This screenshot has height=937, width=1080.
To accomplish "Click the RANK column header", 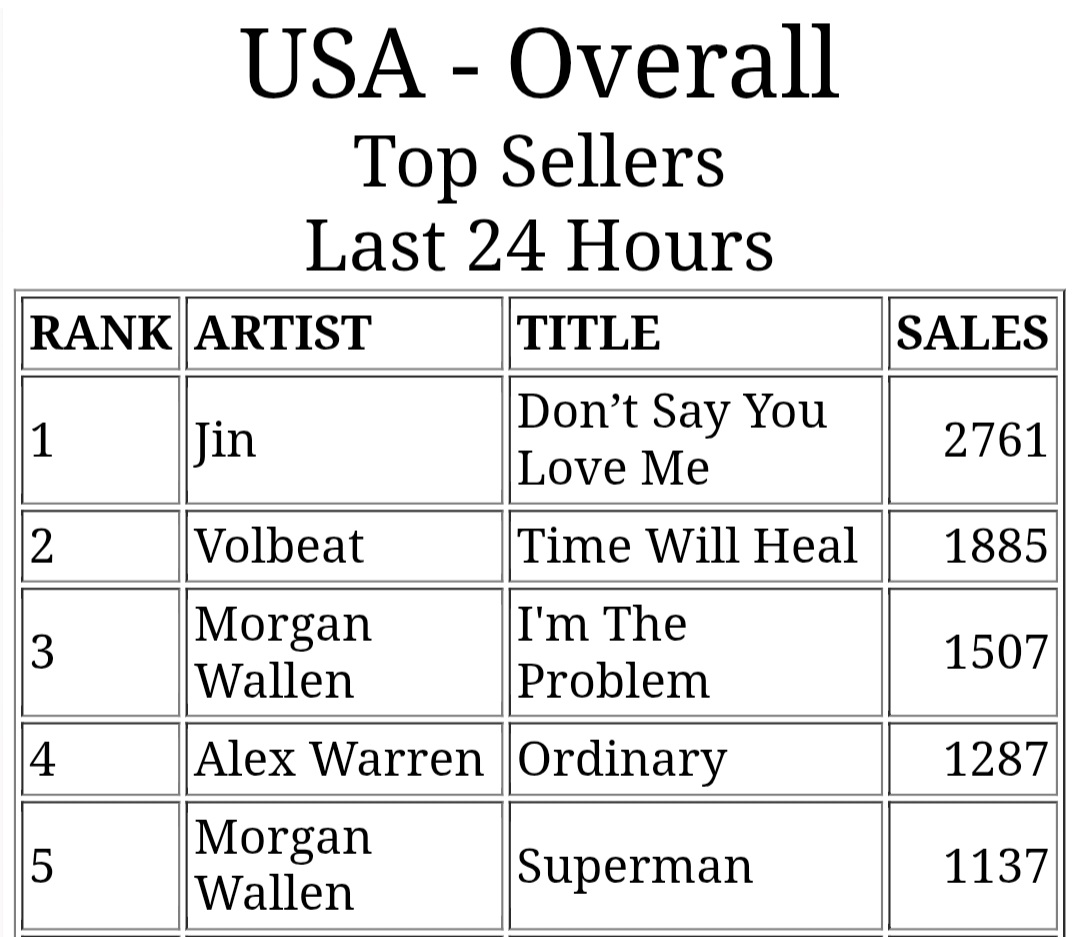I will pyautogui.click(x=101, y=333).
